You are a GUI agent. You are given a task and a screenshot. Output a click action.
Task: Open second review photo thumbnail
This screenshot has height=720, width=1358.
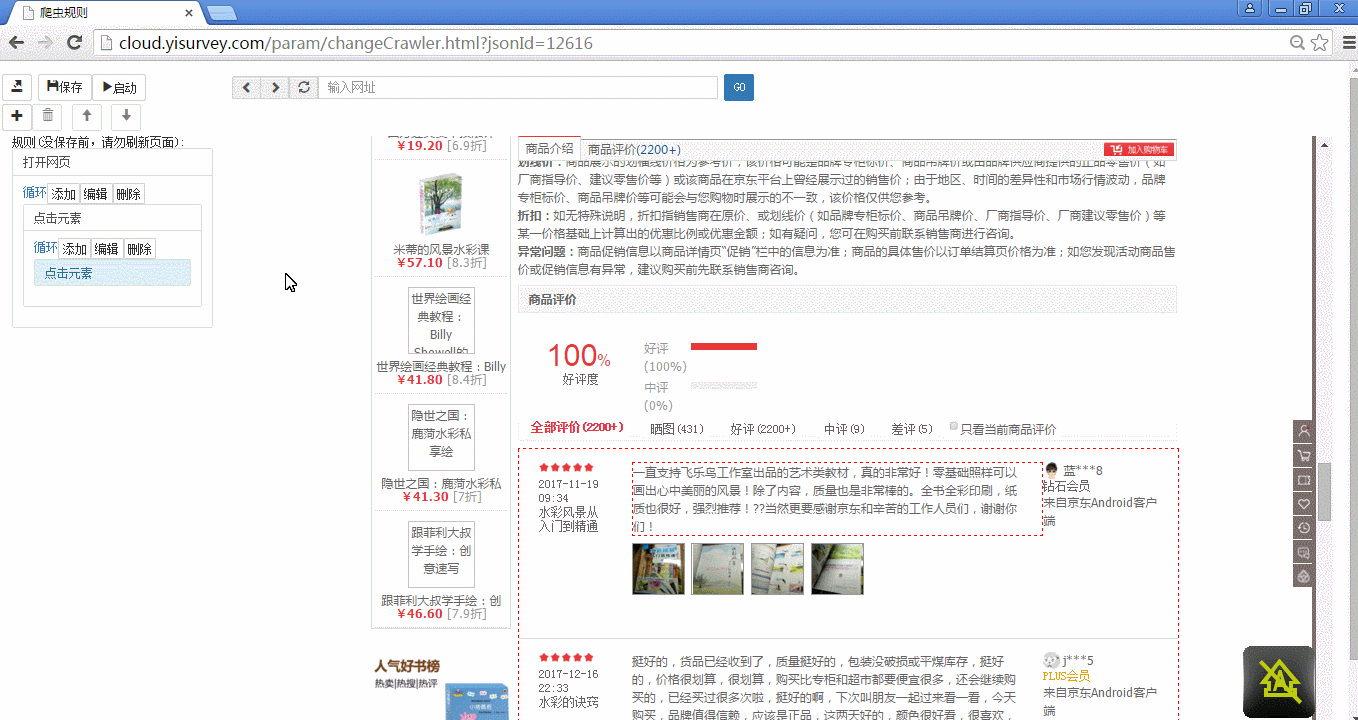[x=718, y=569]
